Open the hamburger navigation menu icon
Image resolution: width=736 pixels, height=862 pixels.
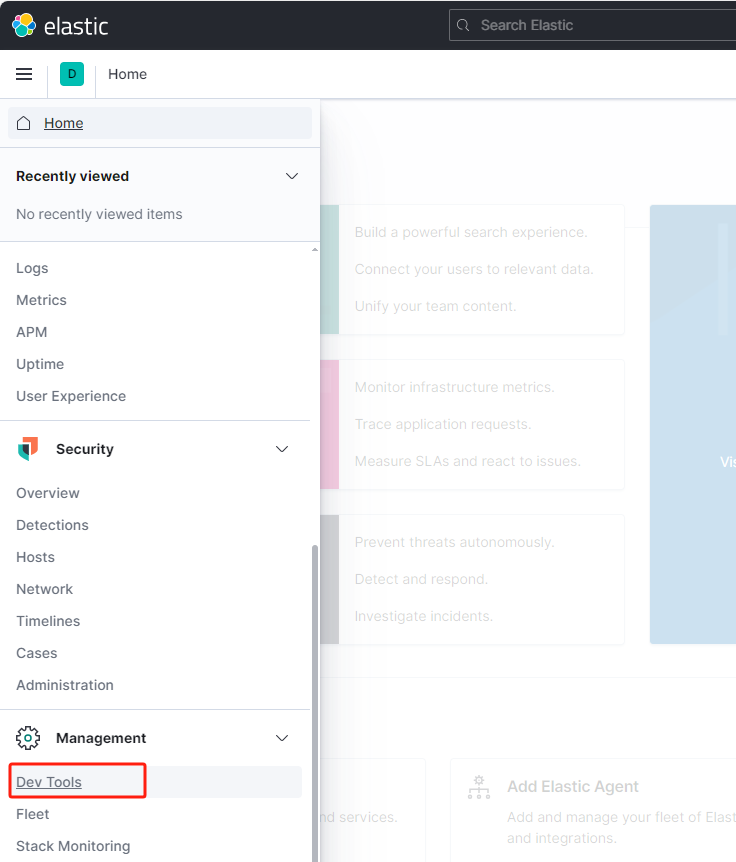tap(24, 74)
